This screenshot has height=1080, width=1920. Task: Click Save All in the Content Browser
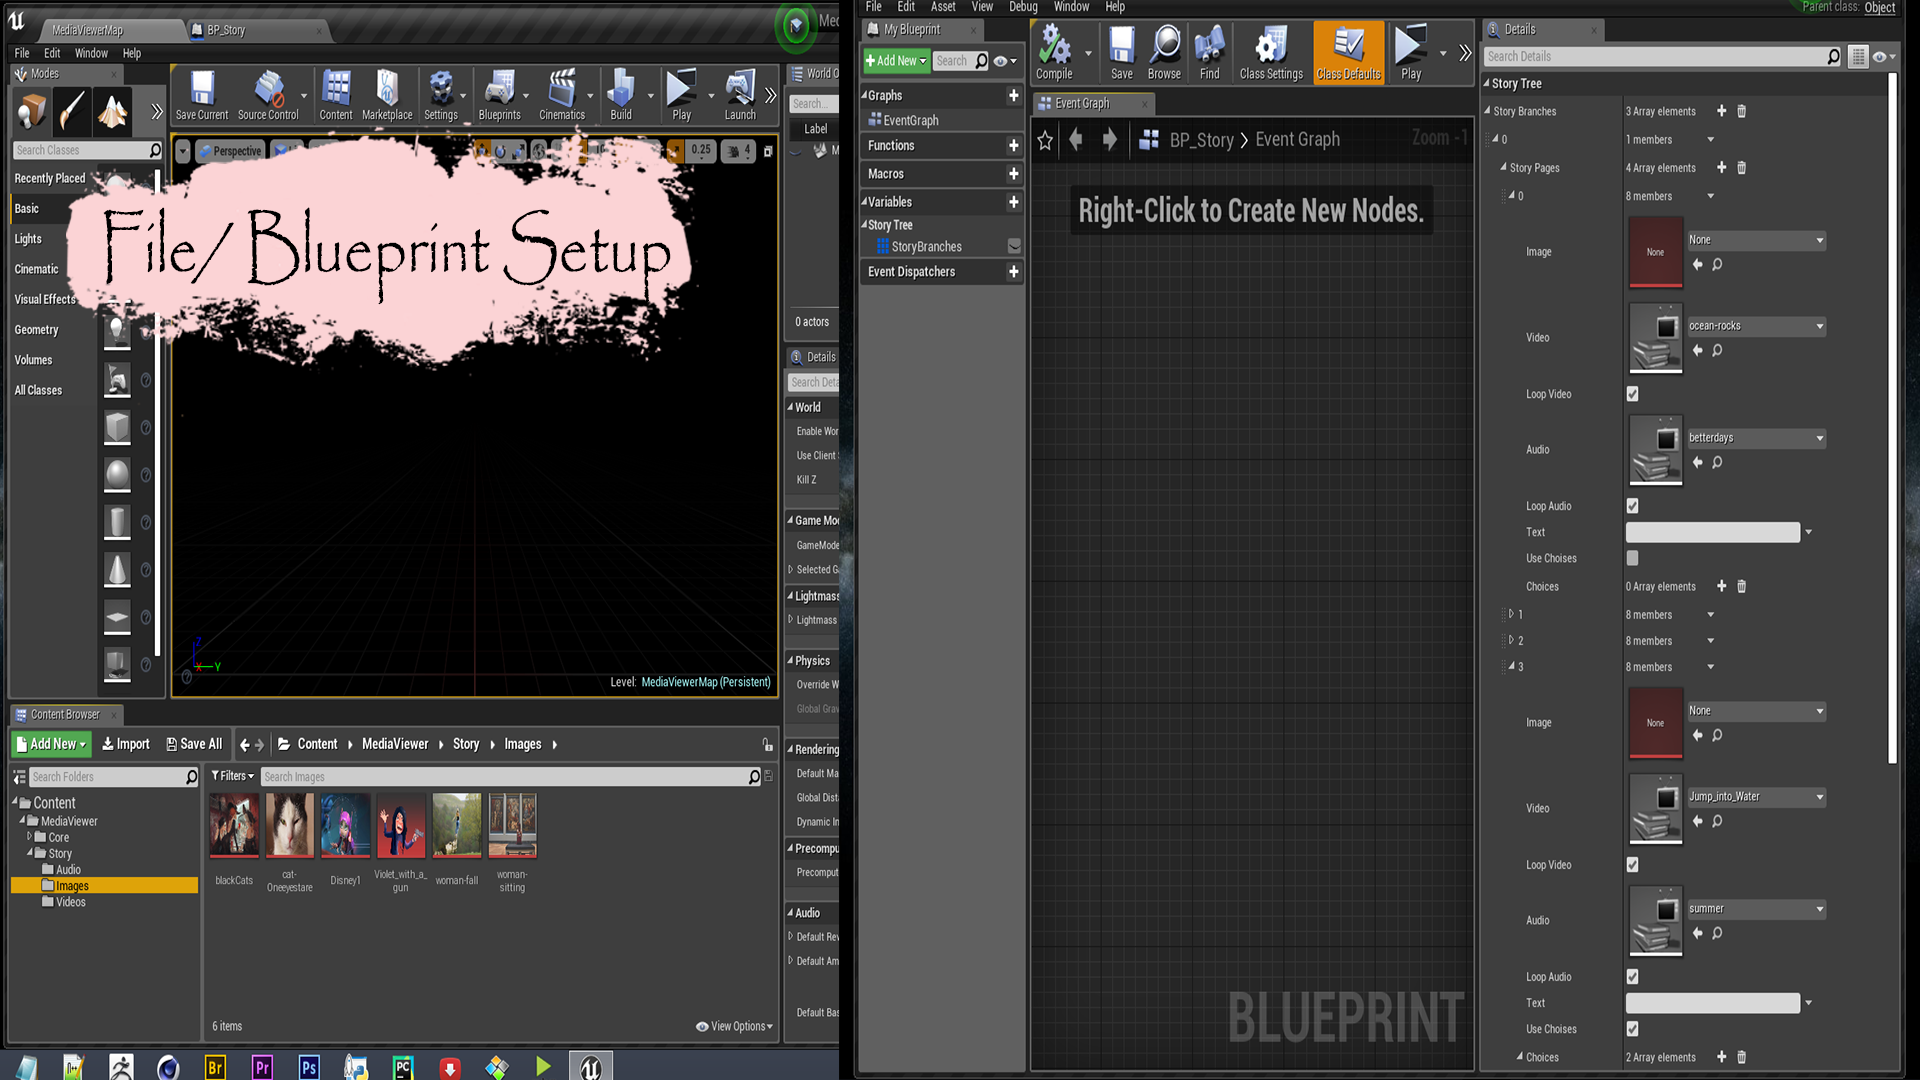click(194, 744)
